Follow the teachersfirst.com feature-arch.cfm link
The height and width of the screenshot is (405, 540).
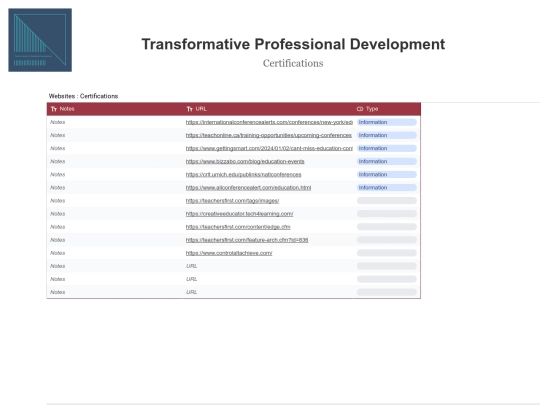click(247, 240)
